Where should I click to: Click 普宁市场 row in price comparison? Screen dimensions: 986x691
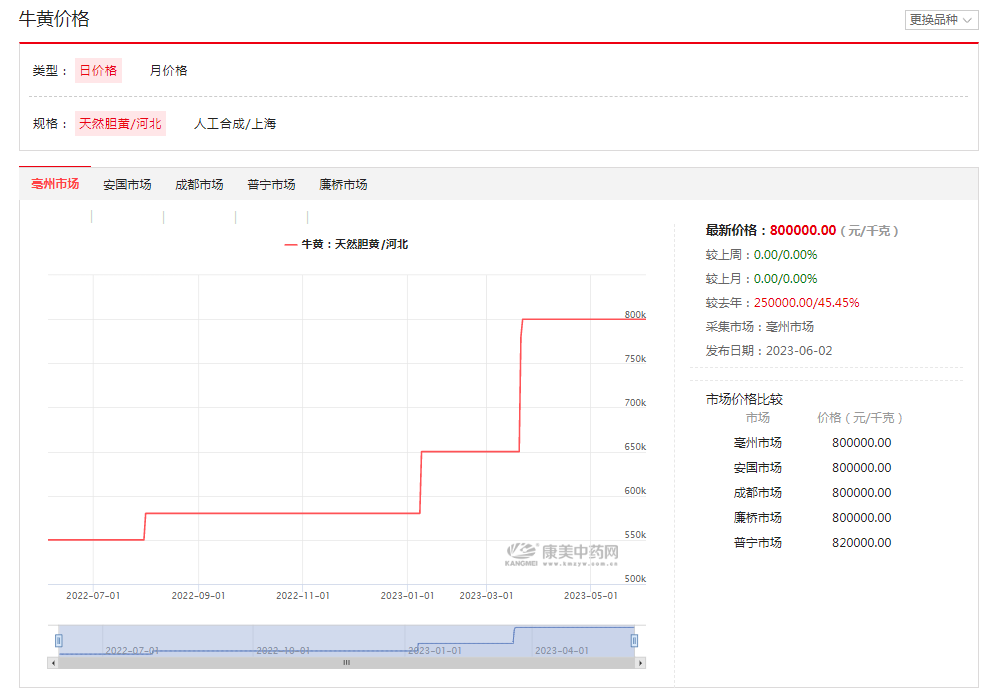[x=757, y=543]
